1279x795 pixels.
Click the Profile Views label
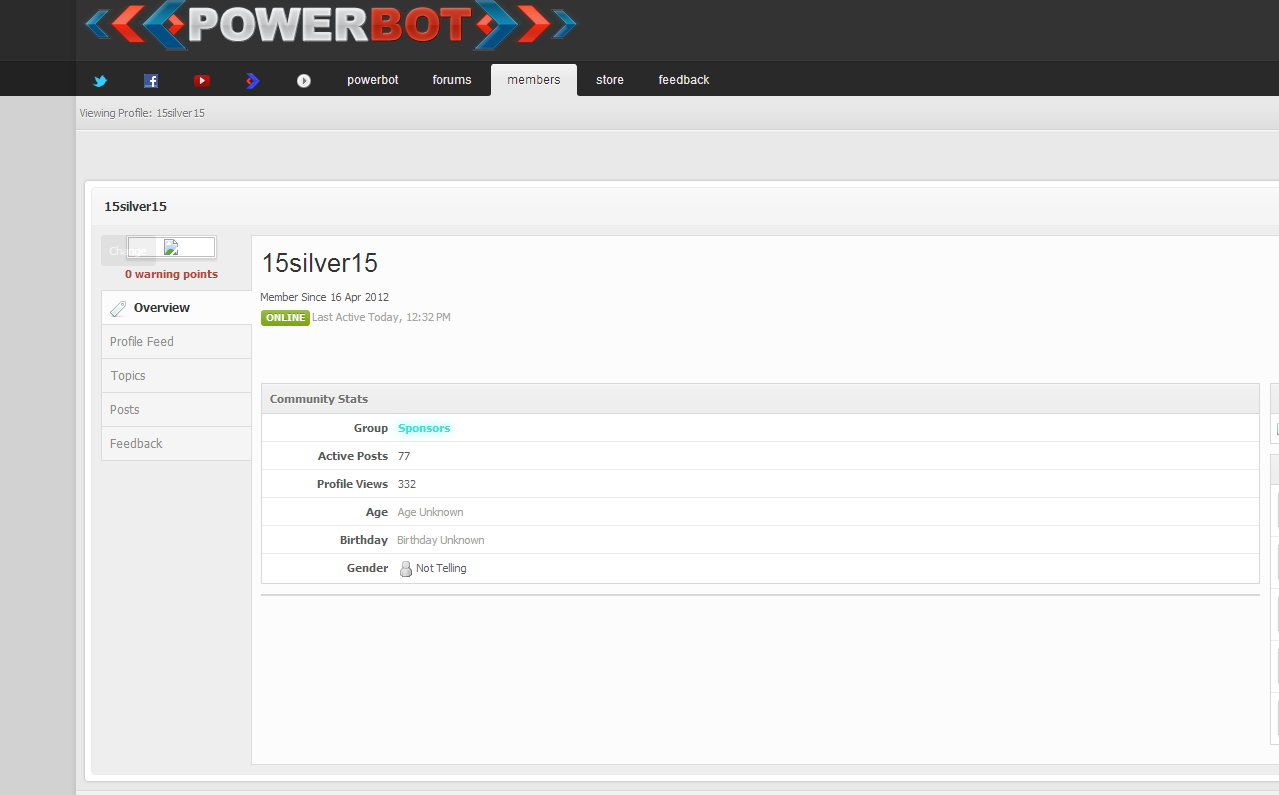pos(352,484)
